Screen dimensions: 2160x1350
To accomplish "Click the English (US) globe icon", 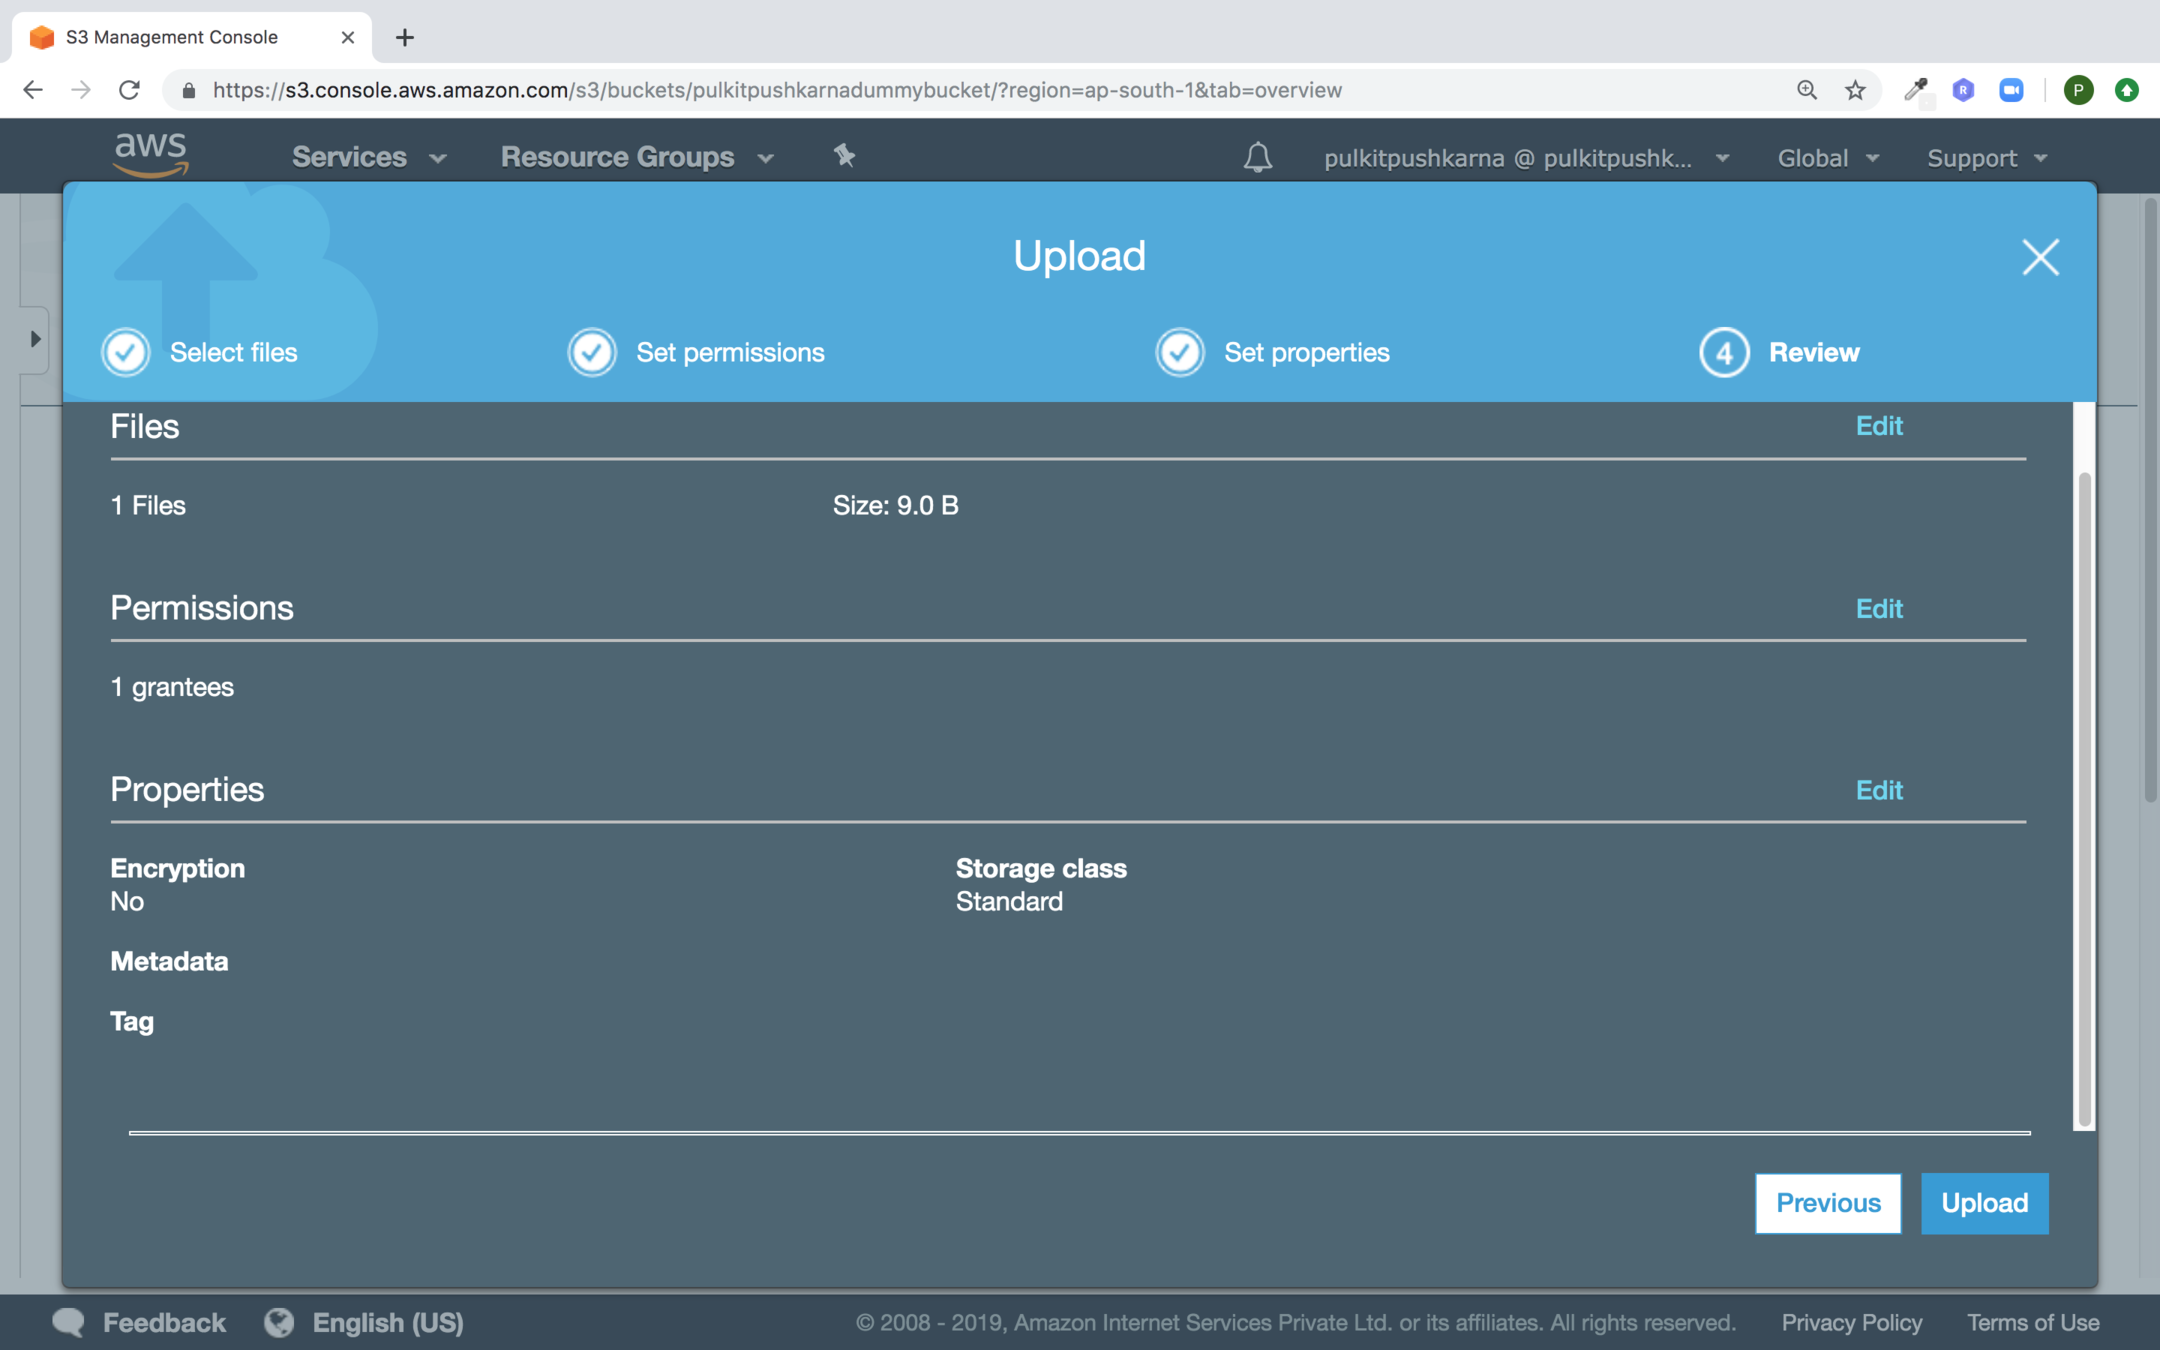I will pos(279,1322).
